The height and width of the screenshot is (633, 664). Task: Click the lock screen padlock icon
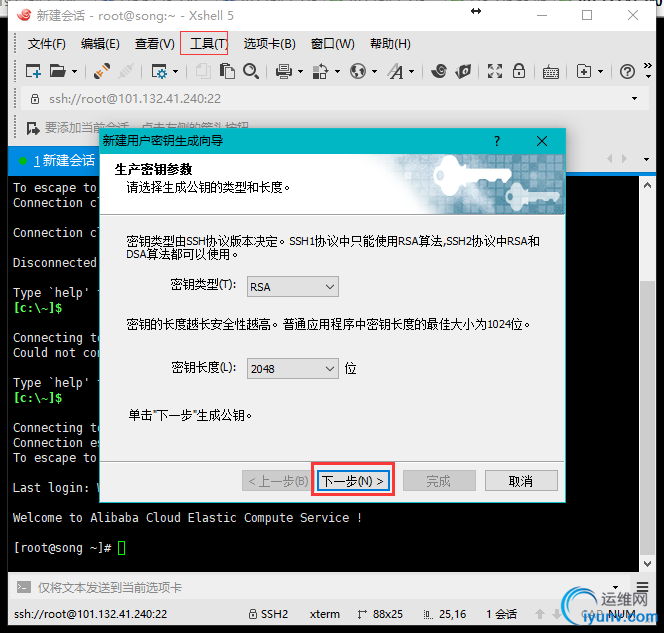(519, 71)
